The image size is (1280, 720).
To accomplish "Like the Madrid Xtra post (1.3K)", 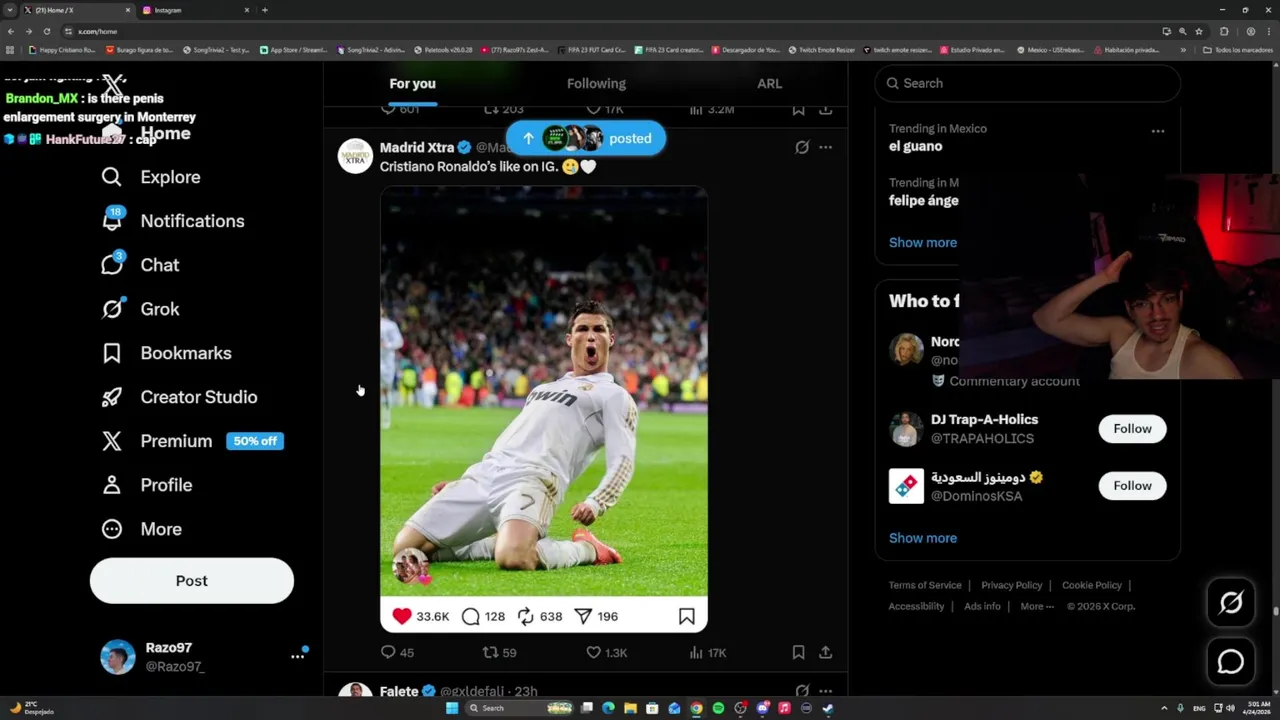I will [606, 652].
